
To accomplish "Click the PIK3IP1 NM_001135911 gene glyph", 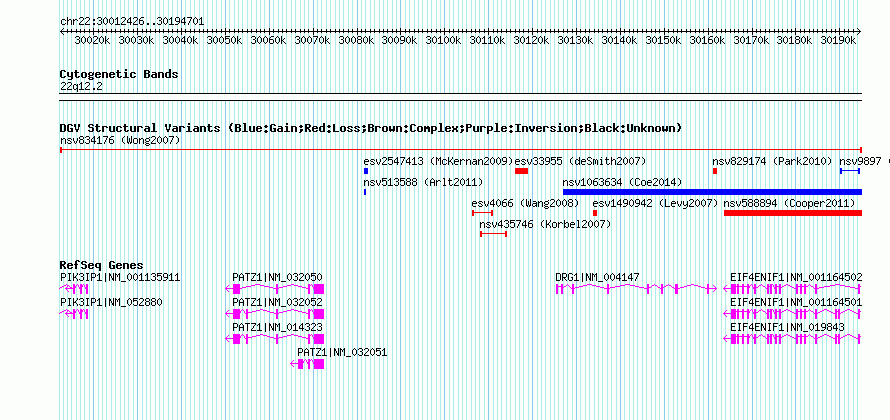I will coord(74,289).
